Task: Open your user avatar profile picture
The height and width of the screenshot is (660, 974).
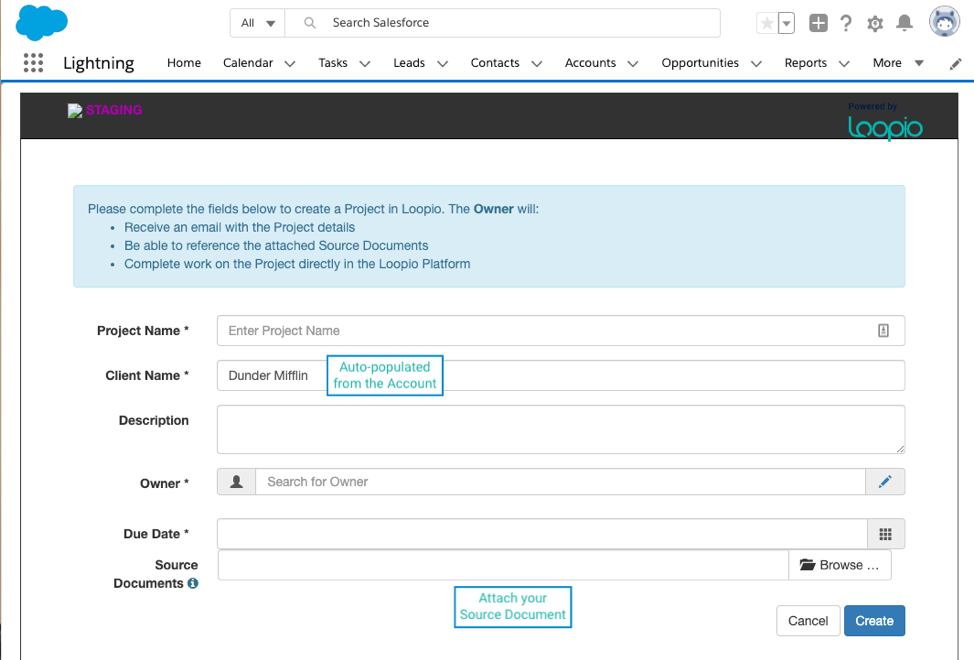Action: tap(944, 21)
